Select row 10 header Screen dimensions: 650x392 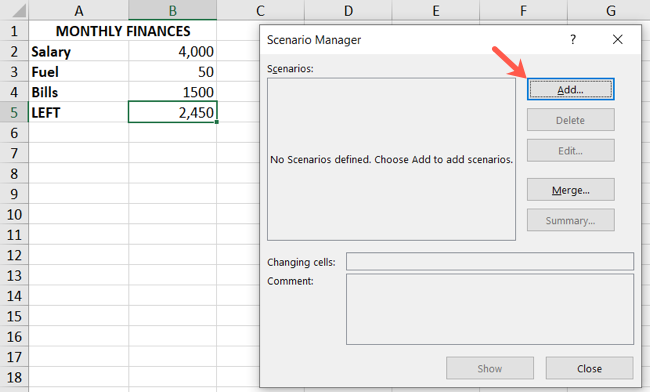pos(14,214)
